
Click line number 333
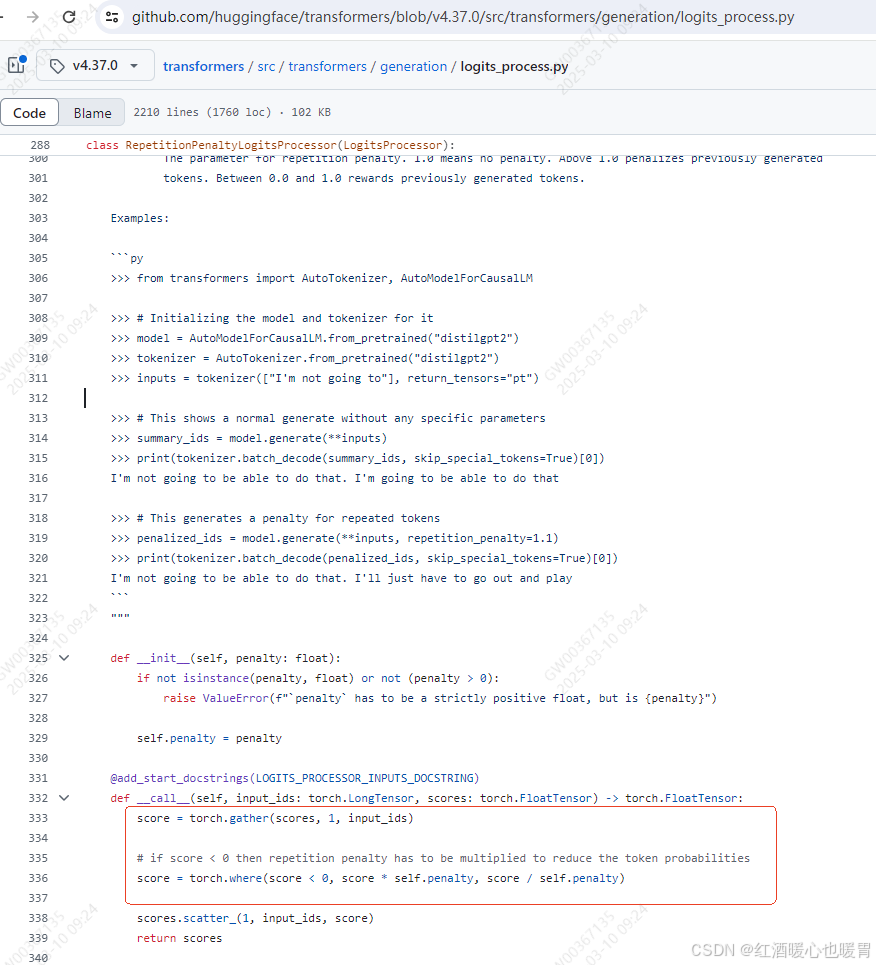(38, 818)
